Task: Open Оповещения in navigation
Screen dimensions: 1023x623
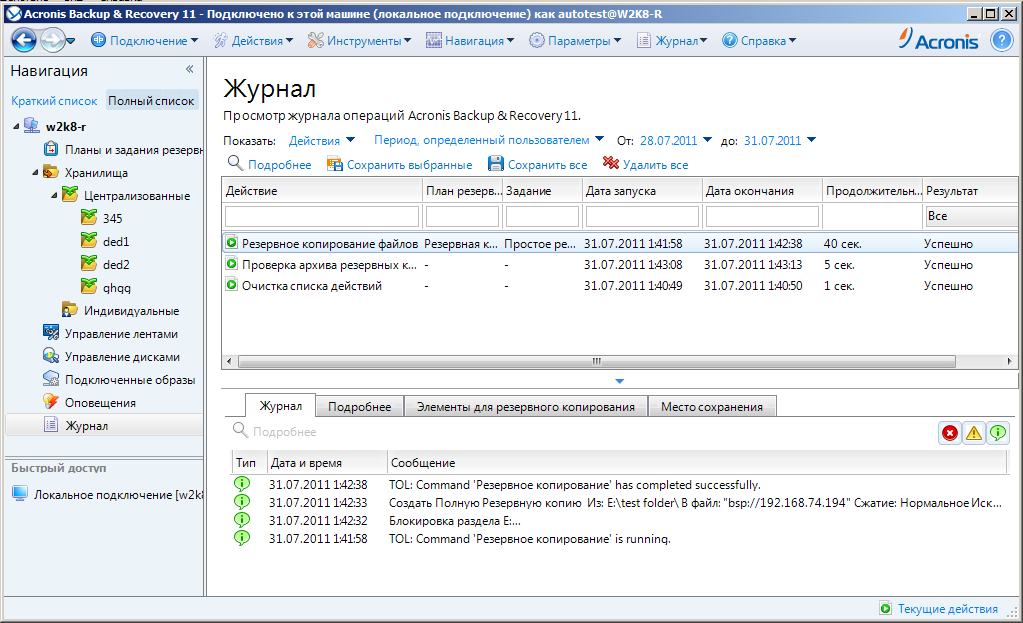Action: 90,403
